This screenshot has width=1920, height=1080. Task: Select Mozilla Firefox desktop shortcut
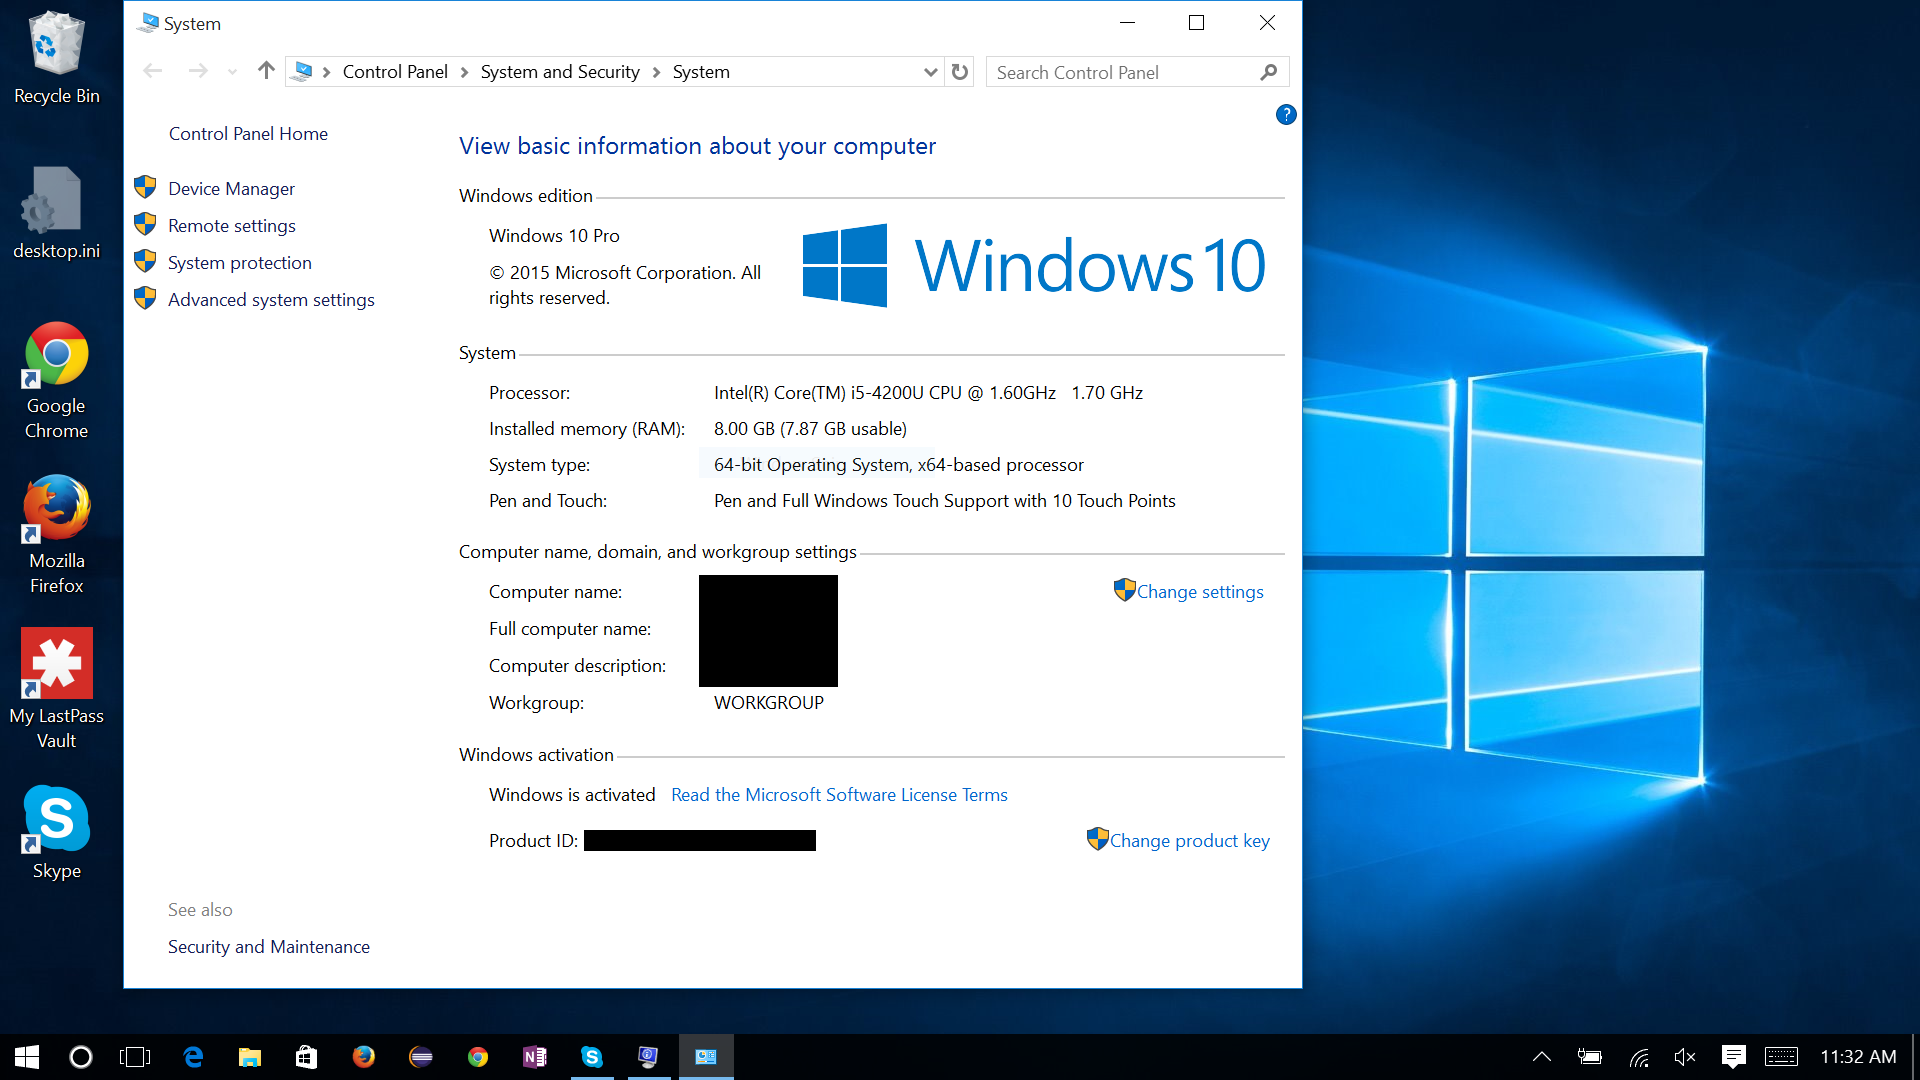coord(57,536)
